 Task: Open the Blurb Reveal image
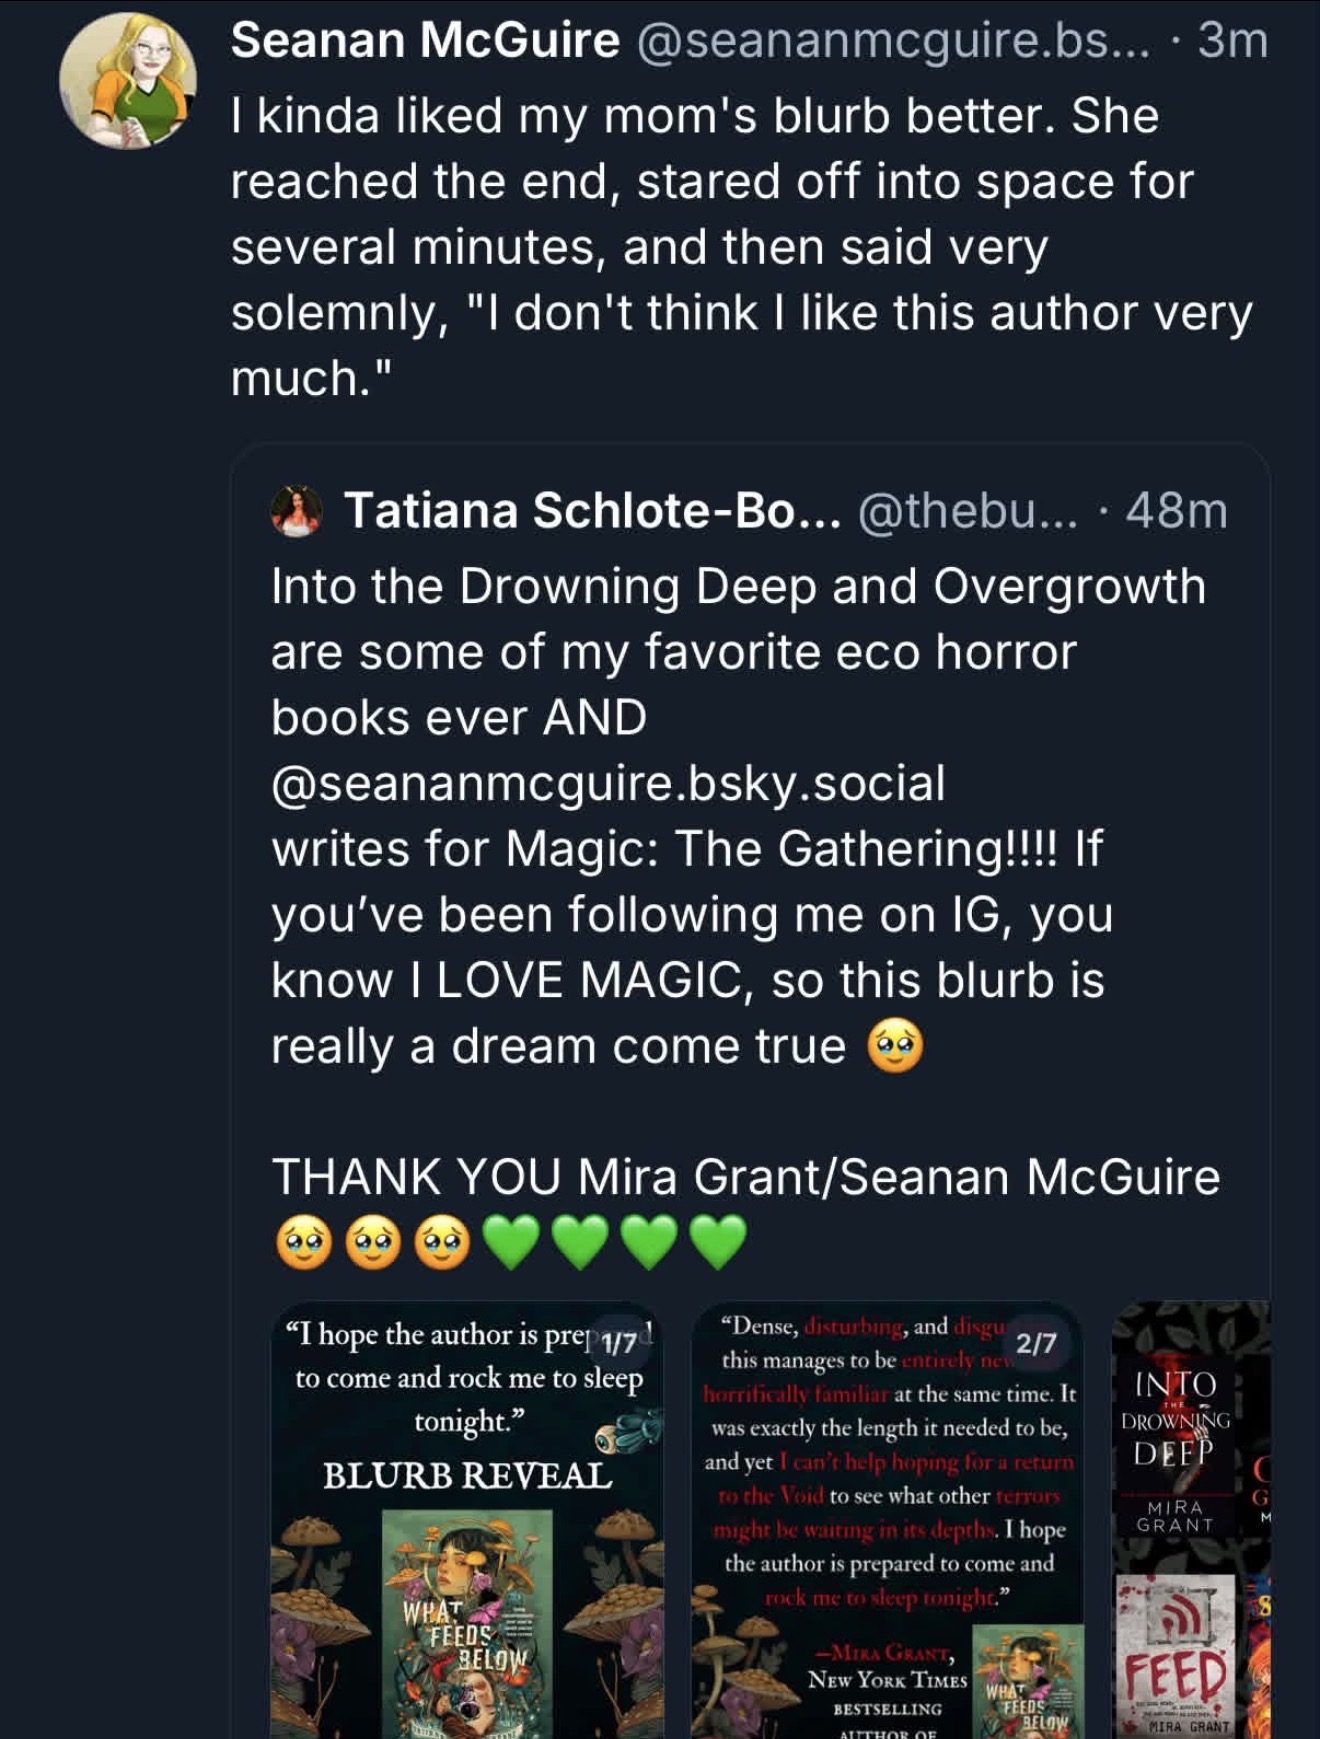467,1519
